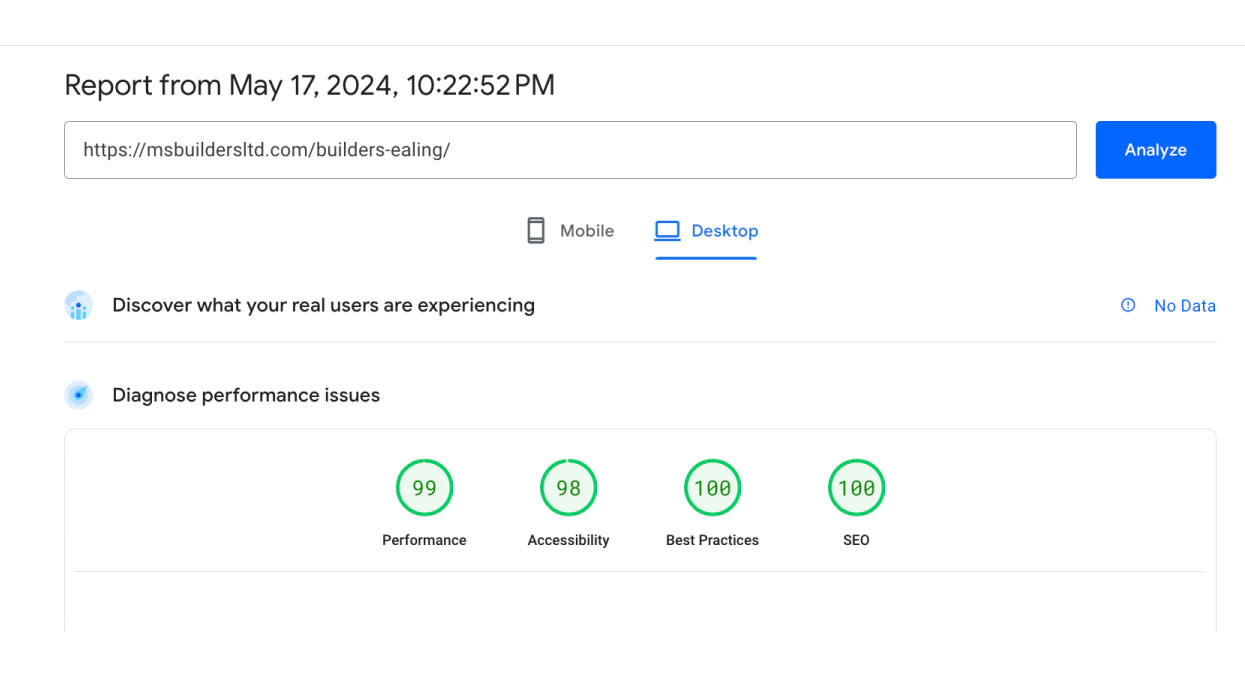Click the Mobile phone icon
This screenshot has width=1245, height=680.
pyautogui.click(x=536, y=231)
